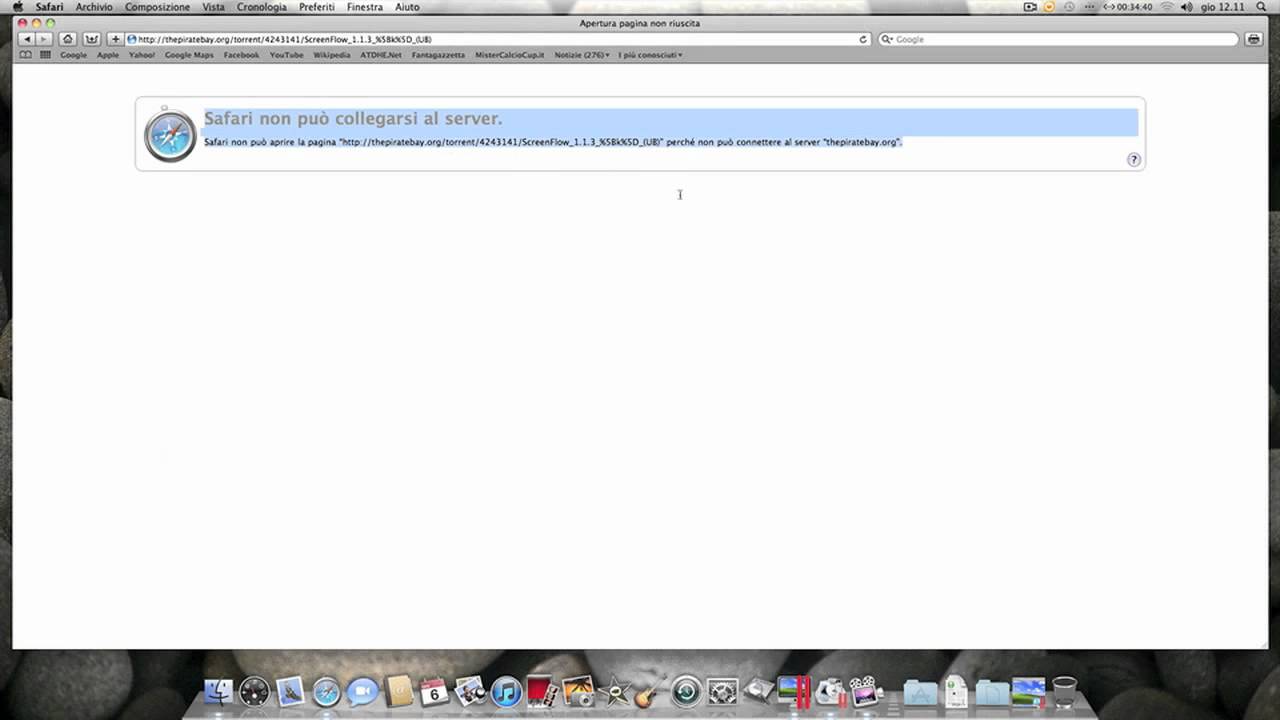Open the Apple menu
Screen dimensions: 1280x720
point(17,7)
